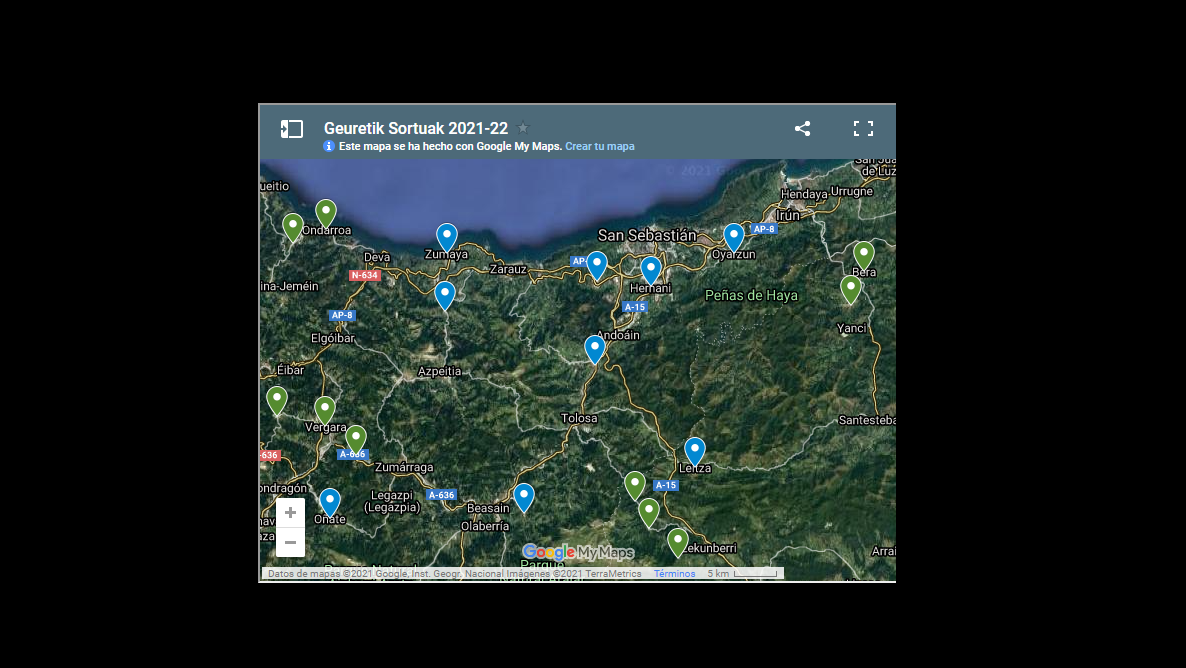Open the map in fullscreen view
Viewport: 1186px width, 668px height.
[863, 129]
